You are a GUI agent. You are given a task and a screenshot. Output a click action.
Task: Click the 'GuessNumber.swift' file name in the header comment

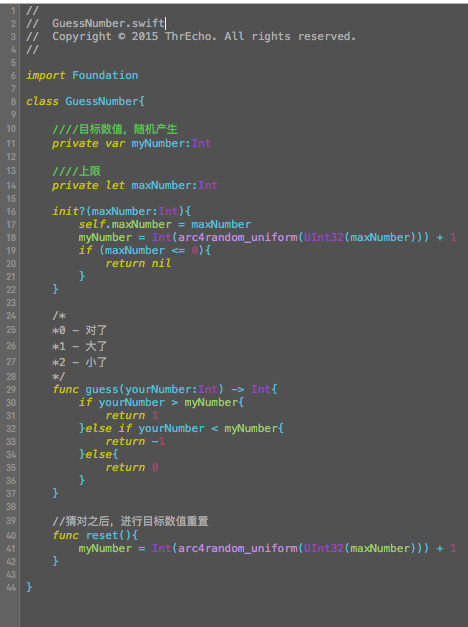pyautogui.click(x=108, y=23)
